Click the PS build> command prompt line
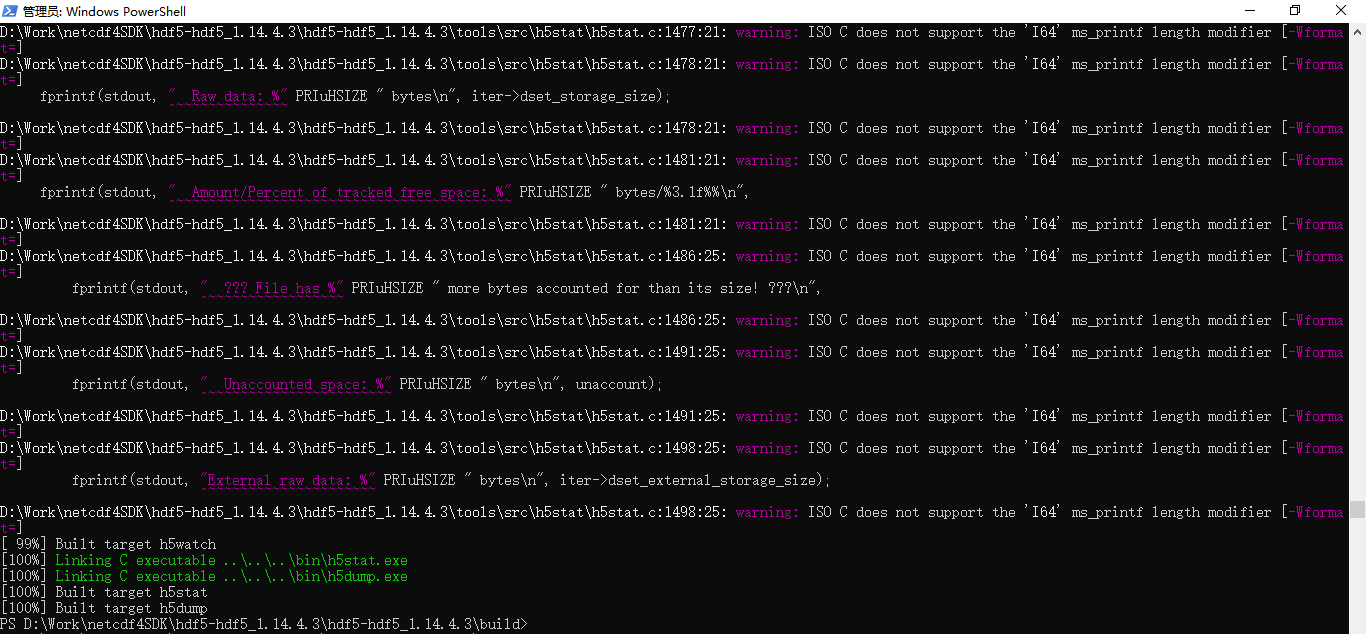 264,624
